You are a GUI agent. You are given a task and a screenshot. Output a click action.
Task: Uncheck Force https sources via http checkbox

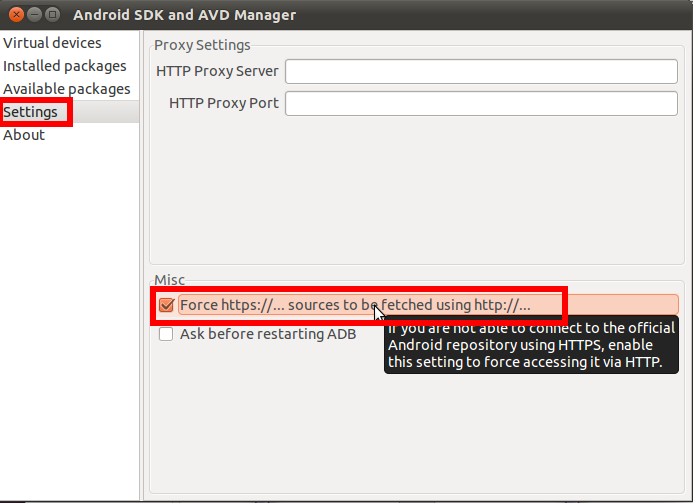click(x=166, y=305)
